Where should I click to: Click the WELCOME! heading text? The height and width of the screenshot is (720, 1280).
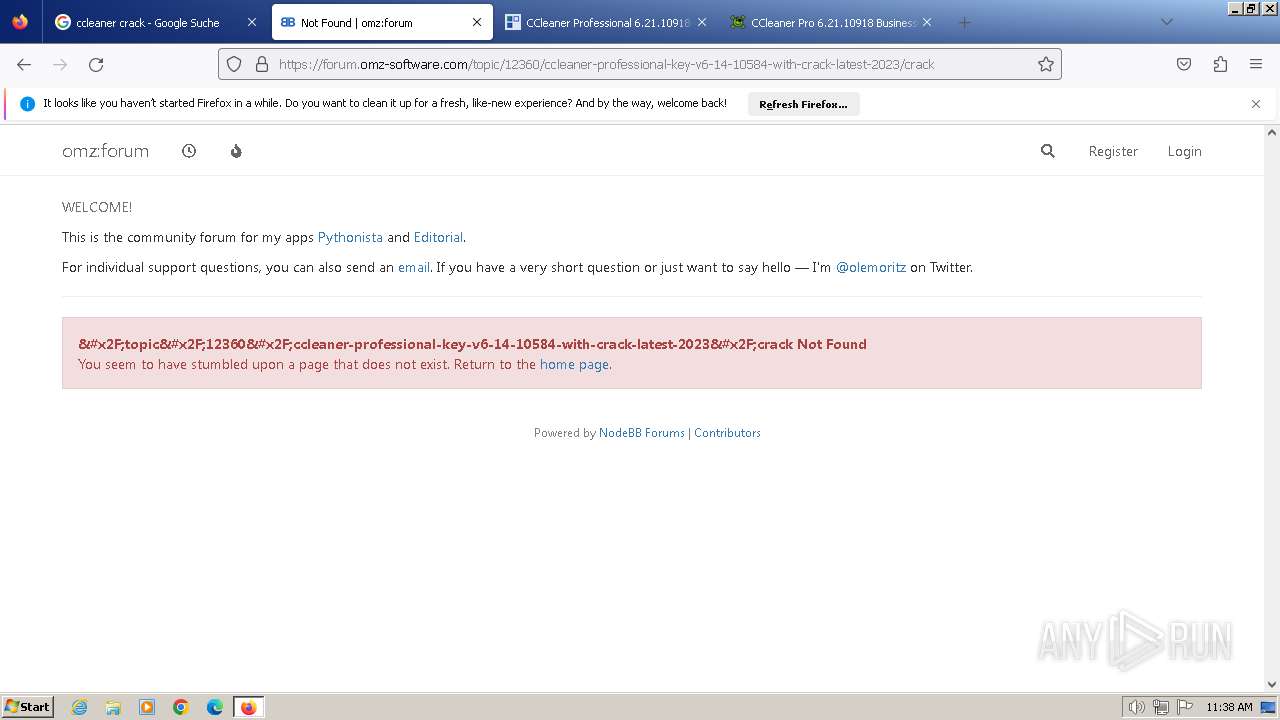tap(97, 207)
